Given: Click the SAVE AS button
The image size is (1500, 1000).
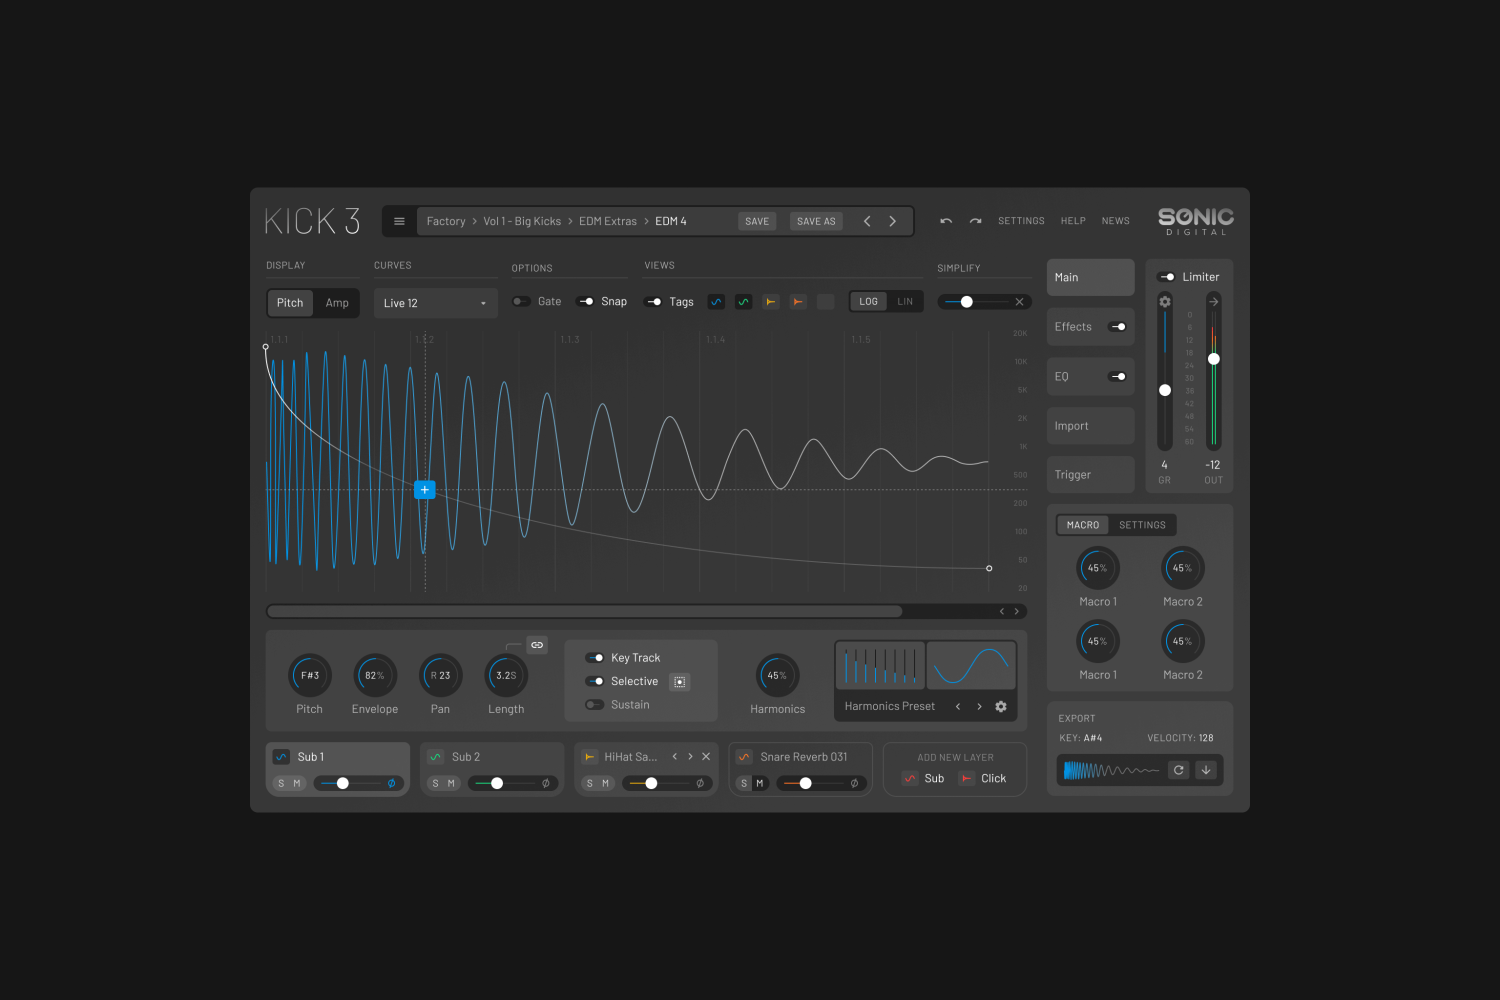Looking at the screenshot, I should tap(816, 221).
